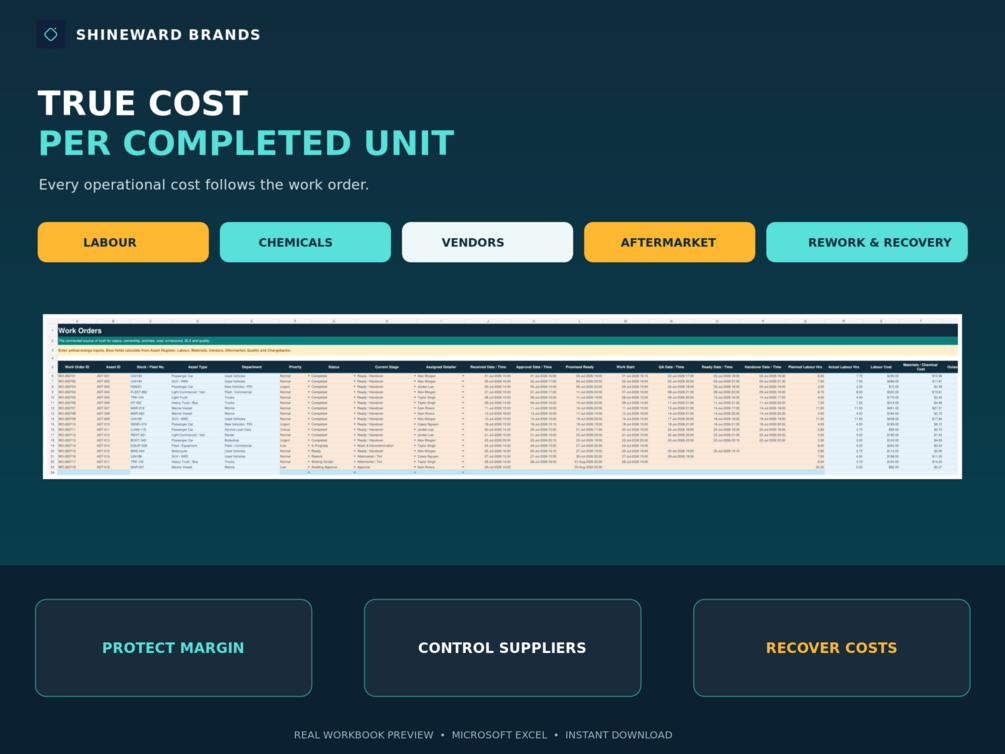The height and width of the screenshot is (754, 1005).
Task: Click the INSTANT DOWNLOAD footer text
Action: (x=619, y=735)
